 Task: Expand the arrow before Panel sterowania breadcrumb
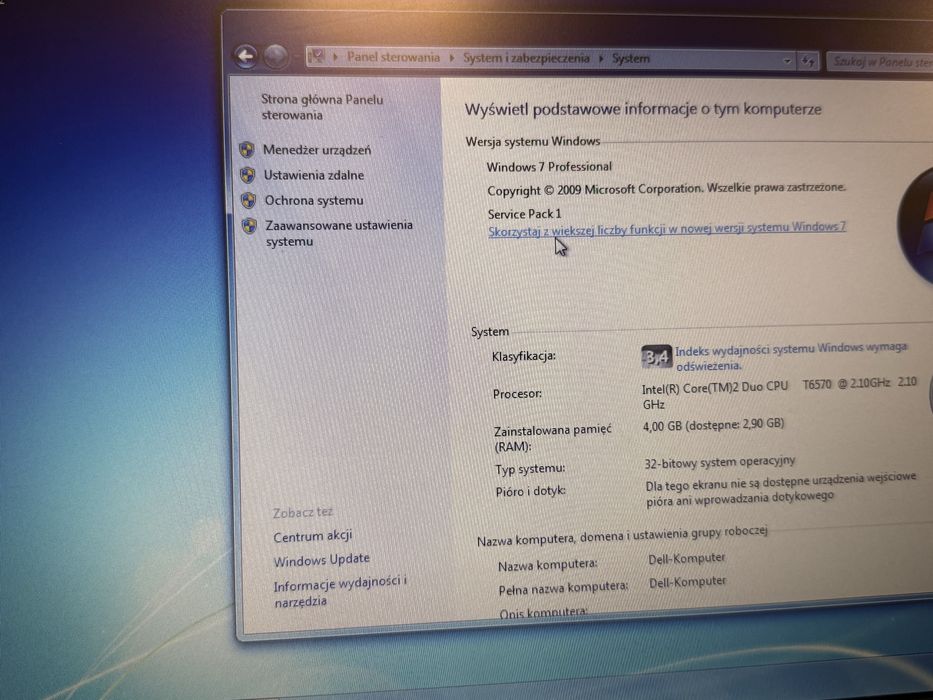pyautogui.click(x=336, y=57)
